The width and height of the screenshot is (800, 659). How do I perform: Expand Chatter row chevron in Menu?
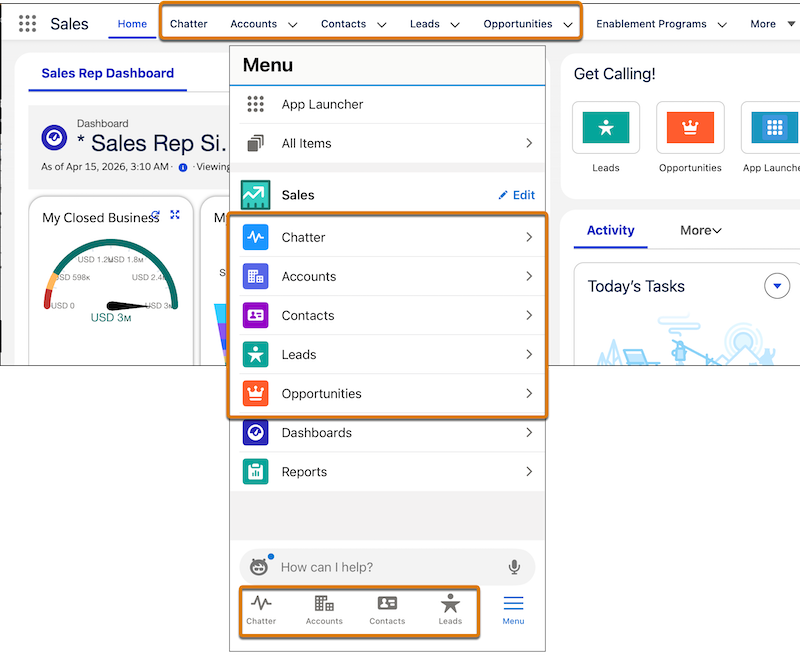(529, 237)
